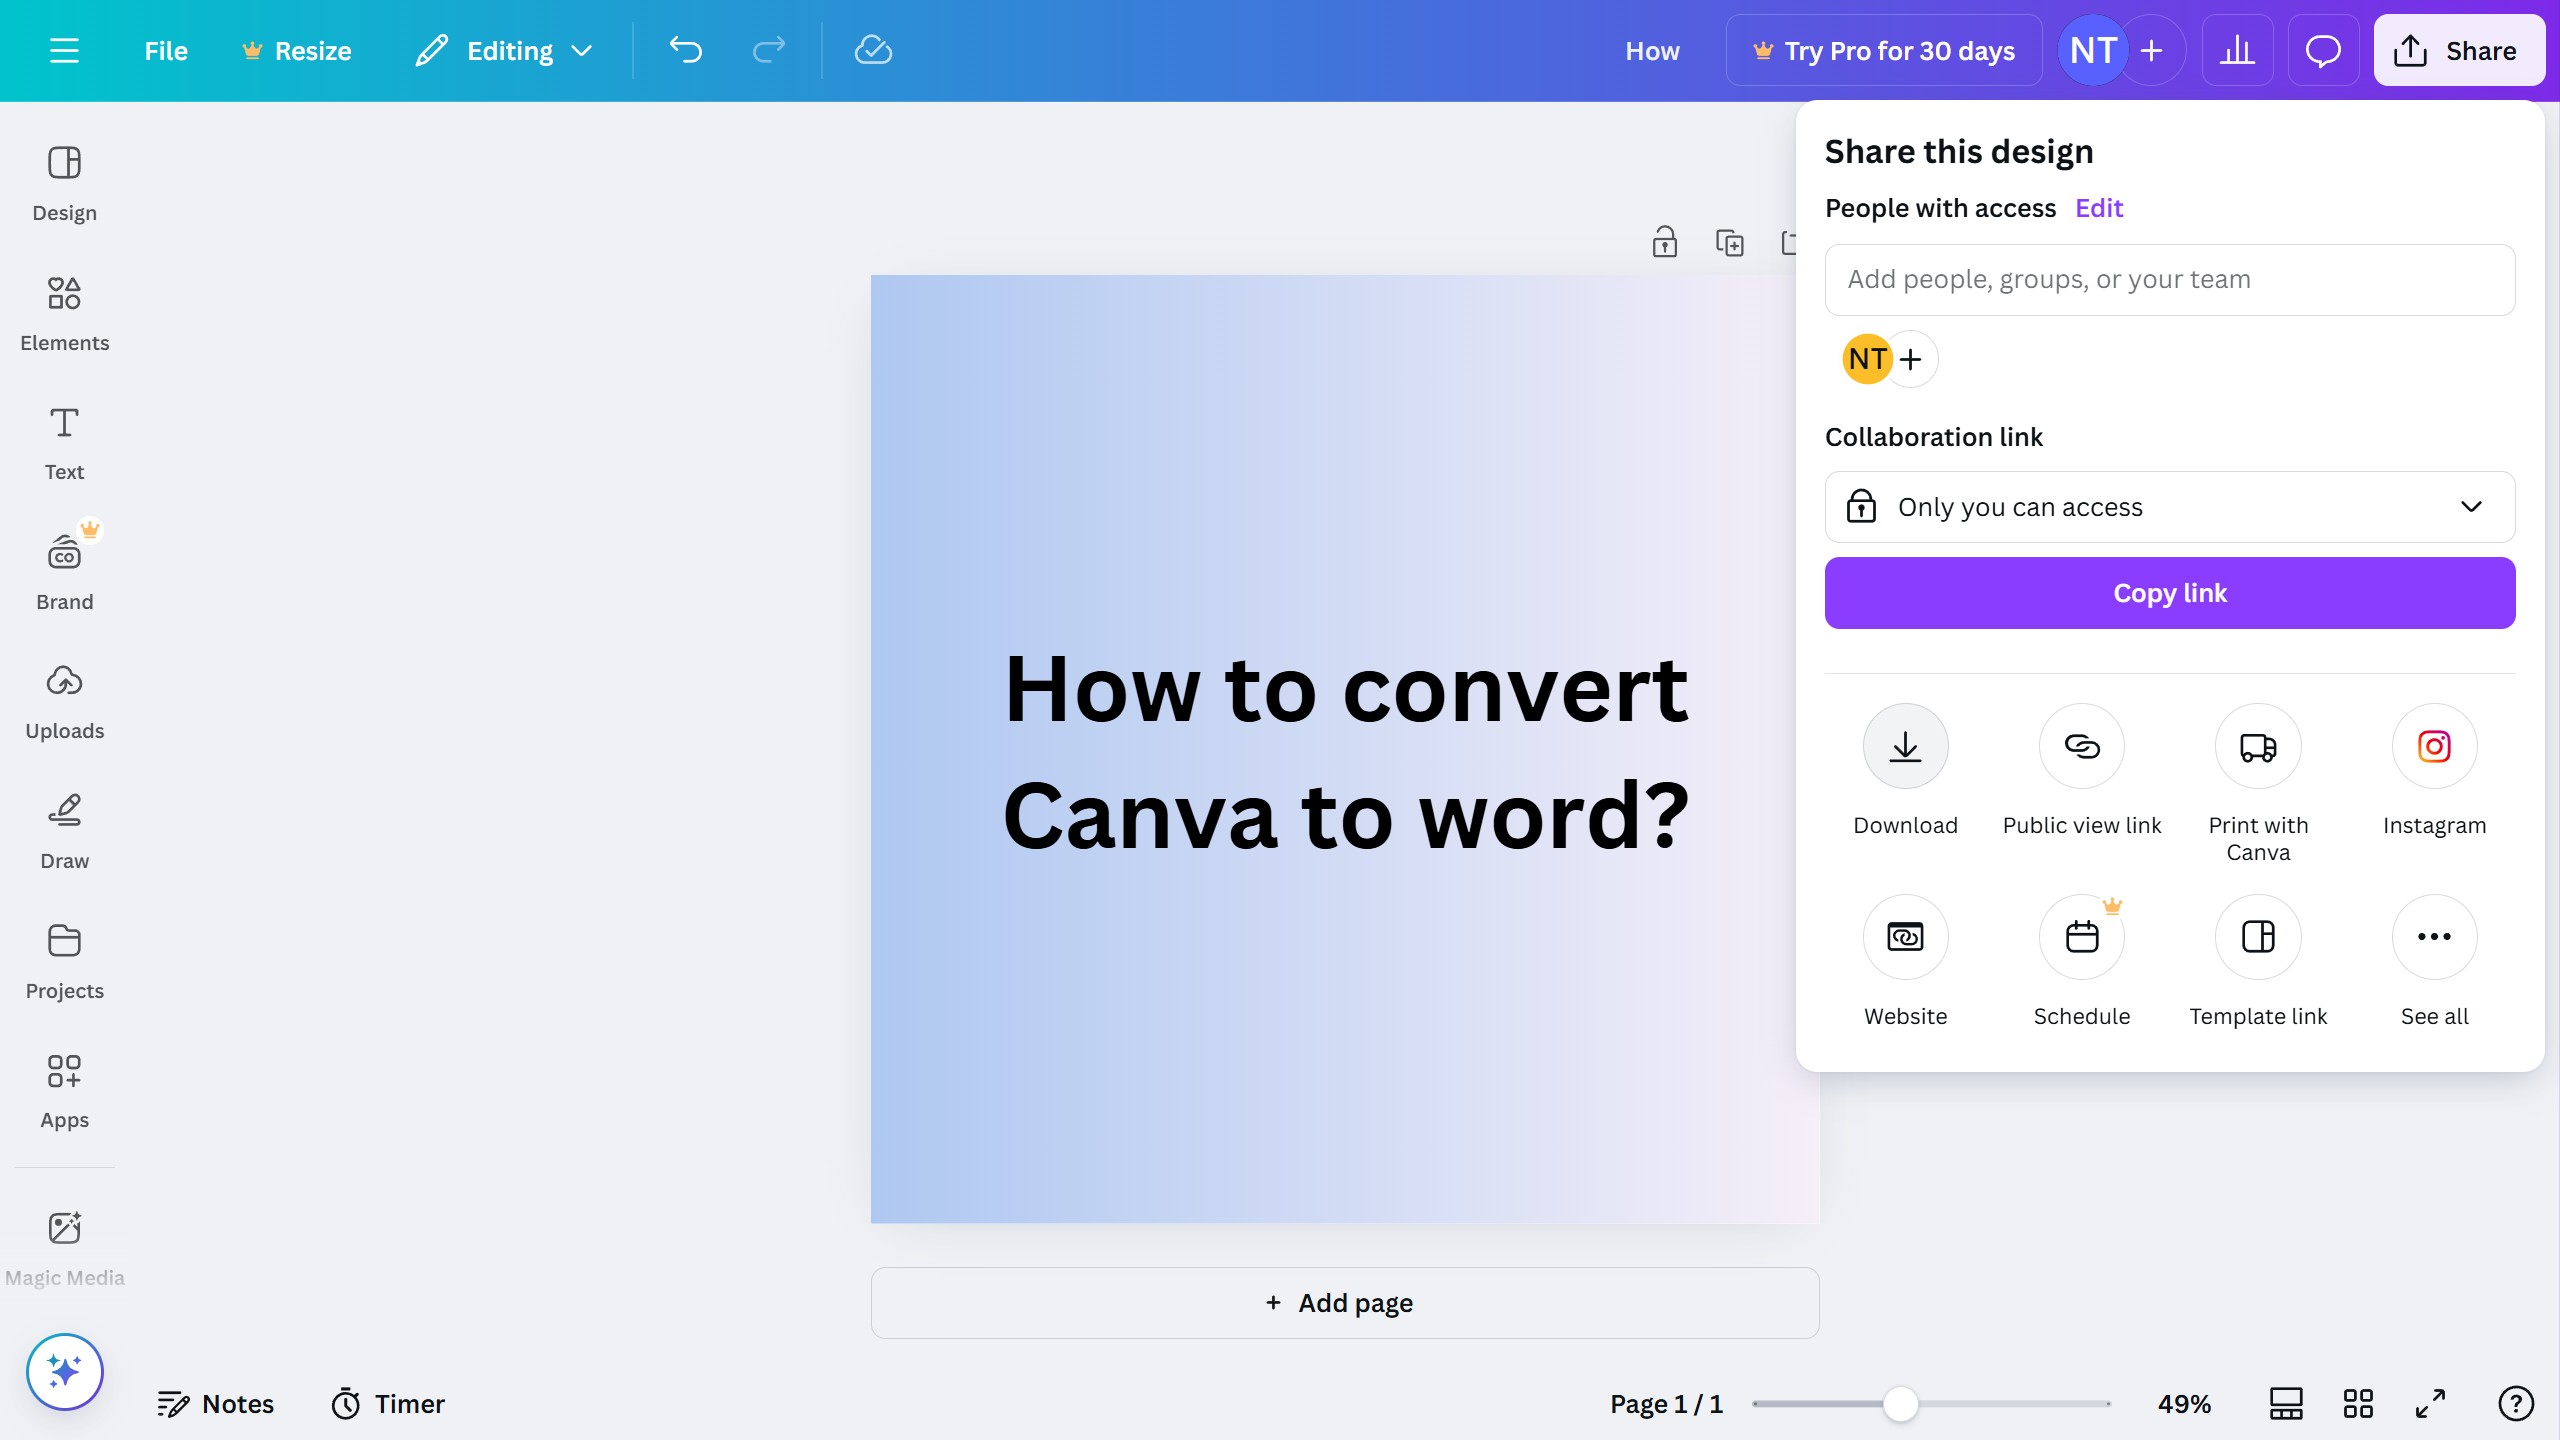Select the Instagram share icon
Screen dimensions: 2560x1440
[2434, 746]
